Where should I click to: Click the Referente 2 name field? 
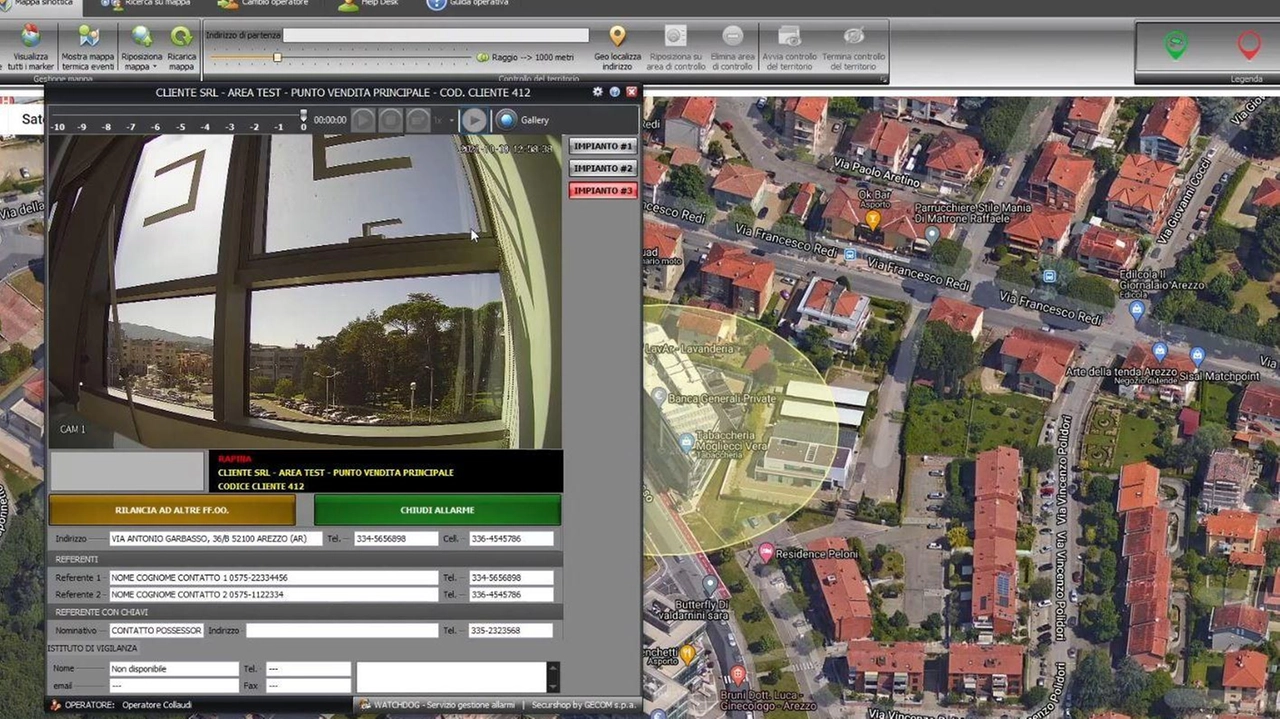point(273,594)
